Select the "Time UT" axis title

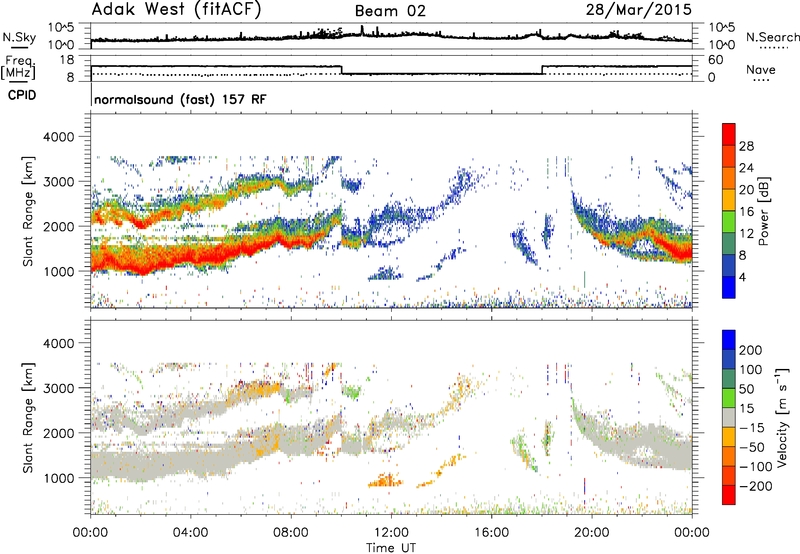click(x=391, y=548)
